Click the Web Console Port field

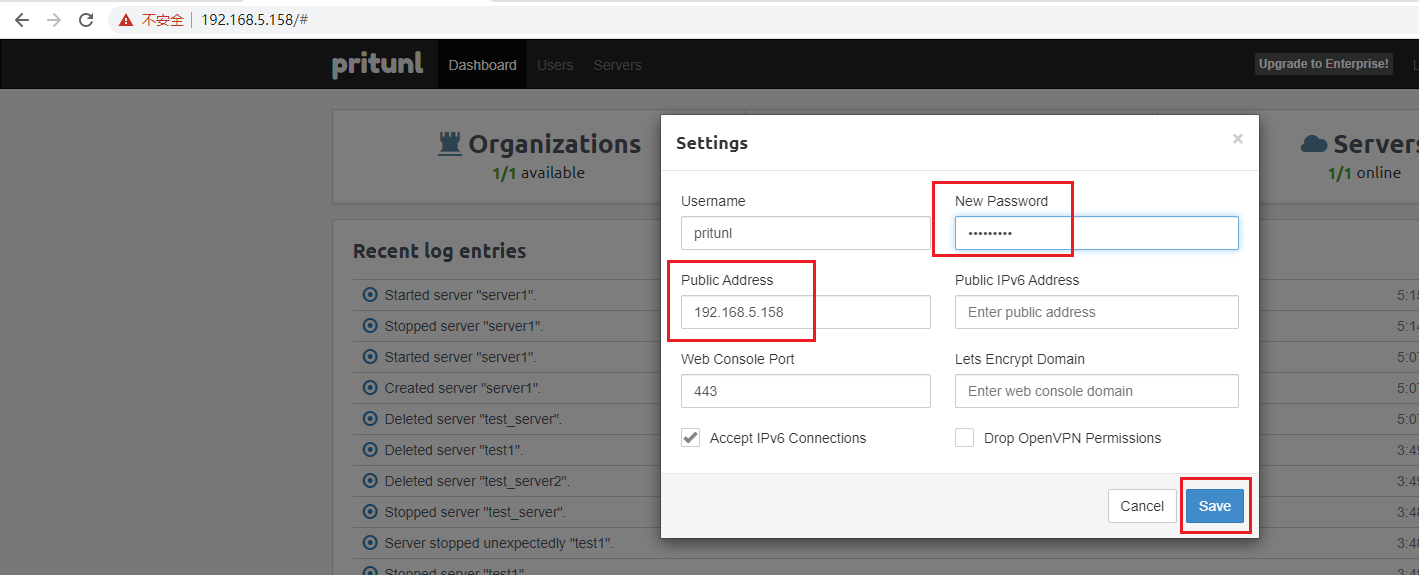[x=805, y=391]
